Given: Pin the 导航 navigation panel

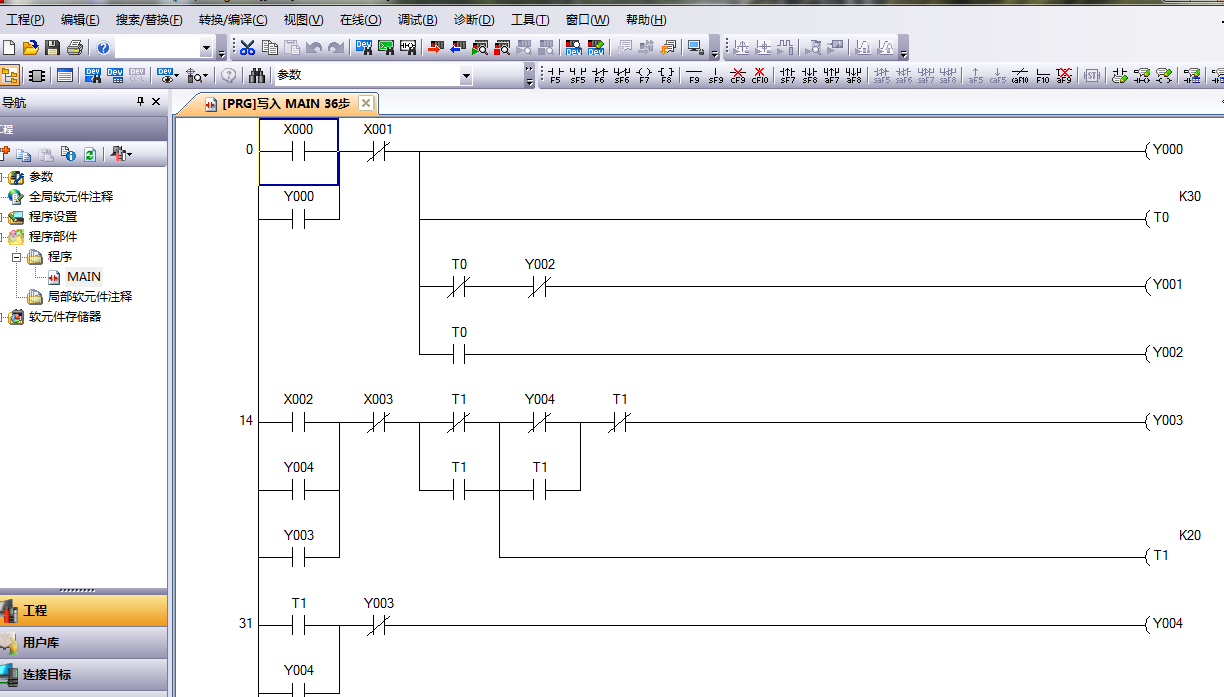Looking at the screenshot, I should click(140, 102).
